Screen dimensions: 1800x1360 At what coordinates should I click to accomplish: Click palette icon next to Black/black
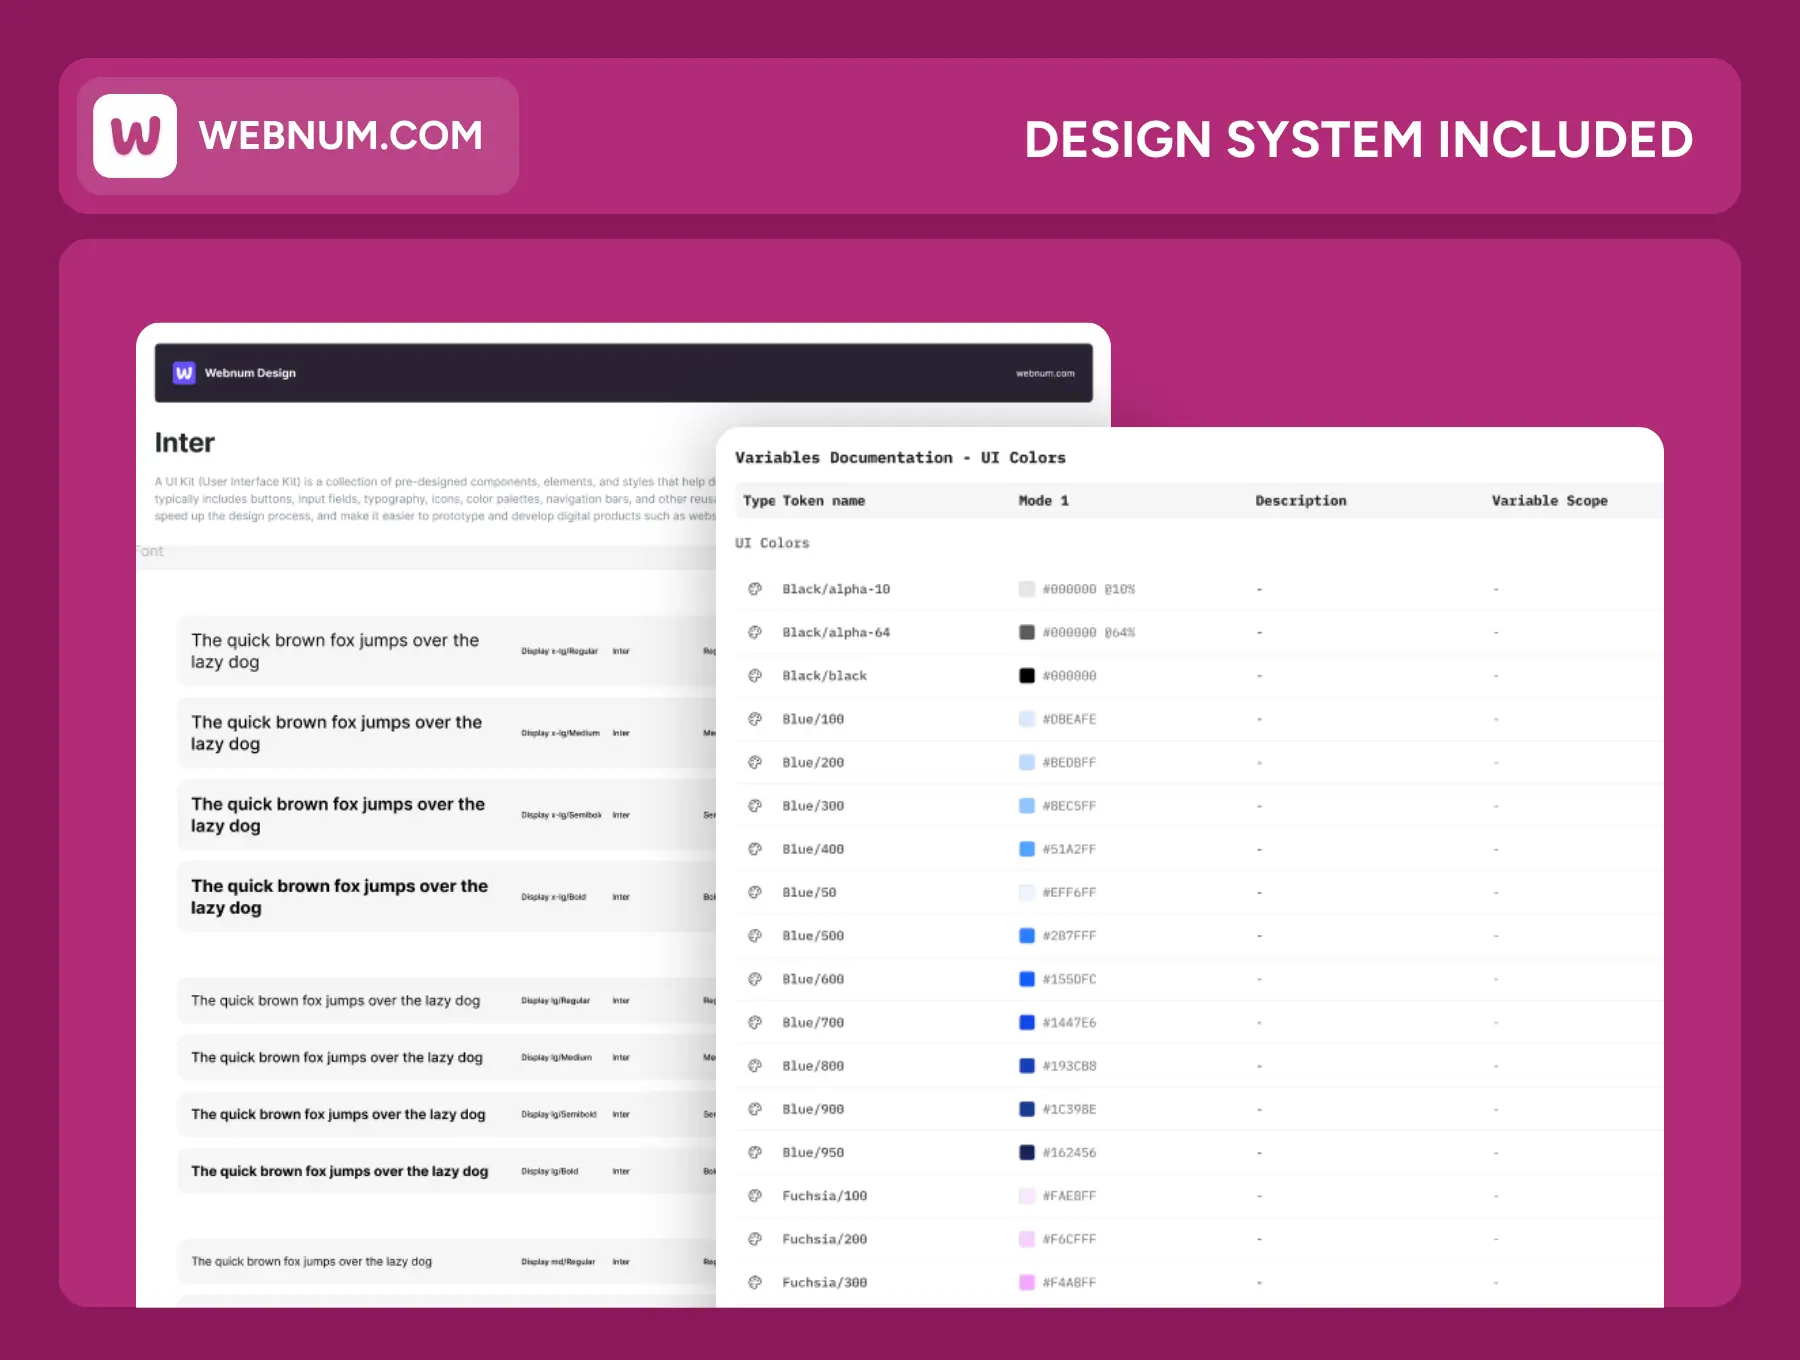pyautogui.click(x=755, y=676)
